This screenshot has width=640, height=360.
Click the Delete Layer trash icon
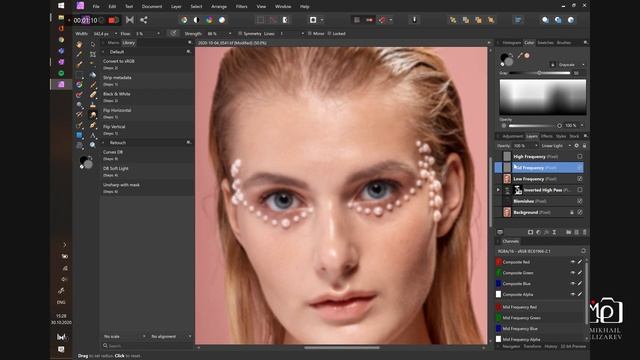584,232
